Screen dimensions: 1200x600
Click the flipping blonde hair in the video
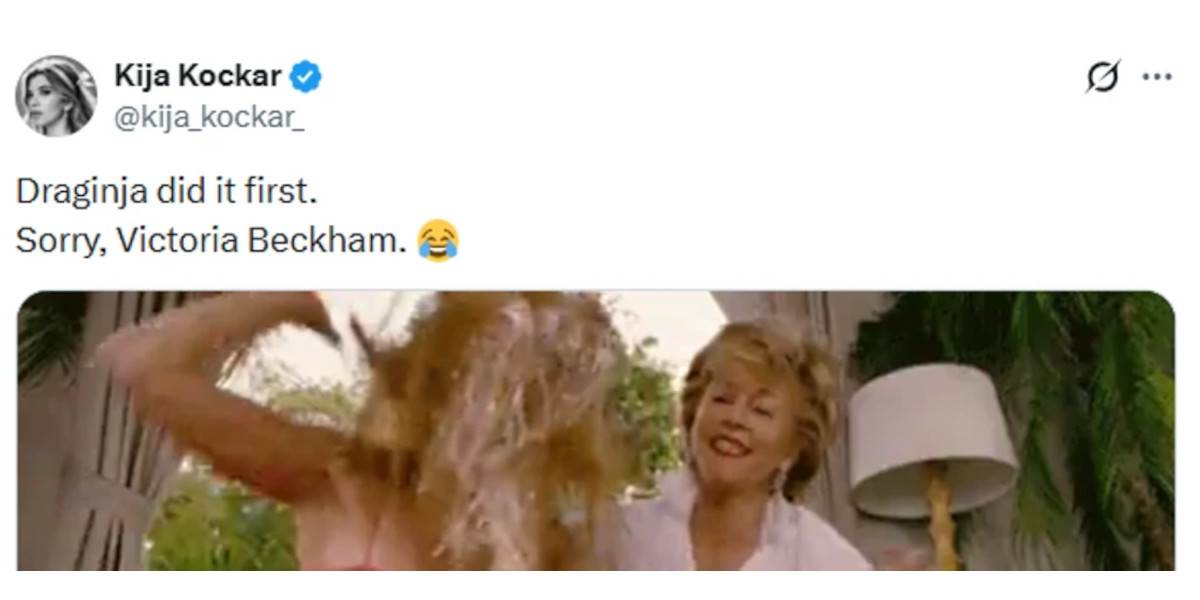(480, 420)
